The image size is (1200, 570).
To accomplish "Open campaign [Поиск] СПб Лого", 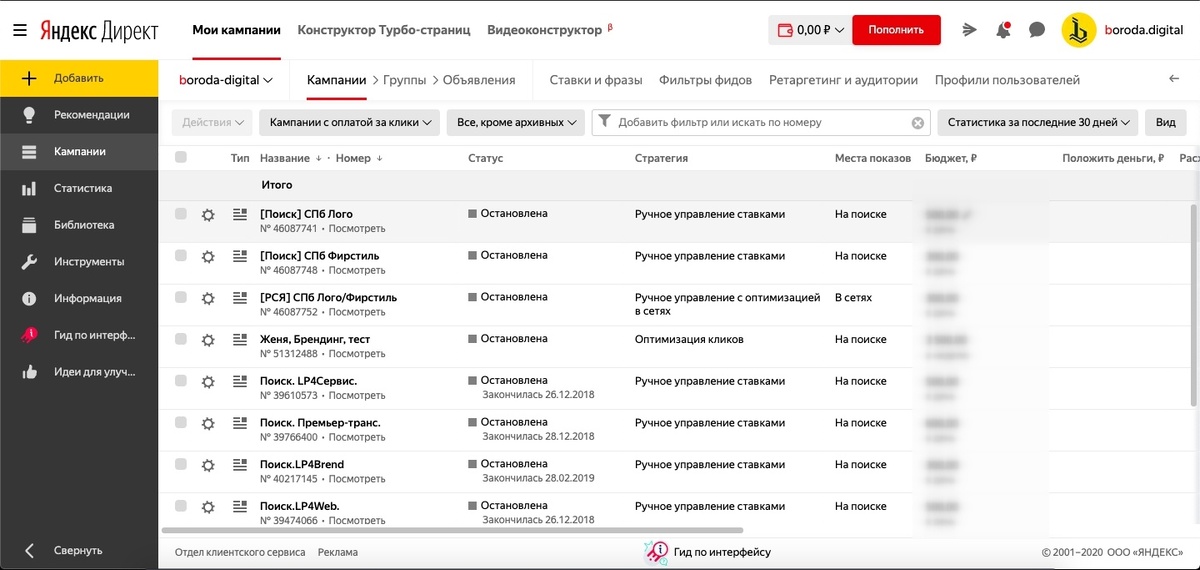I will point(306,214).
